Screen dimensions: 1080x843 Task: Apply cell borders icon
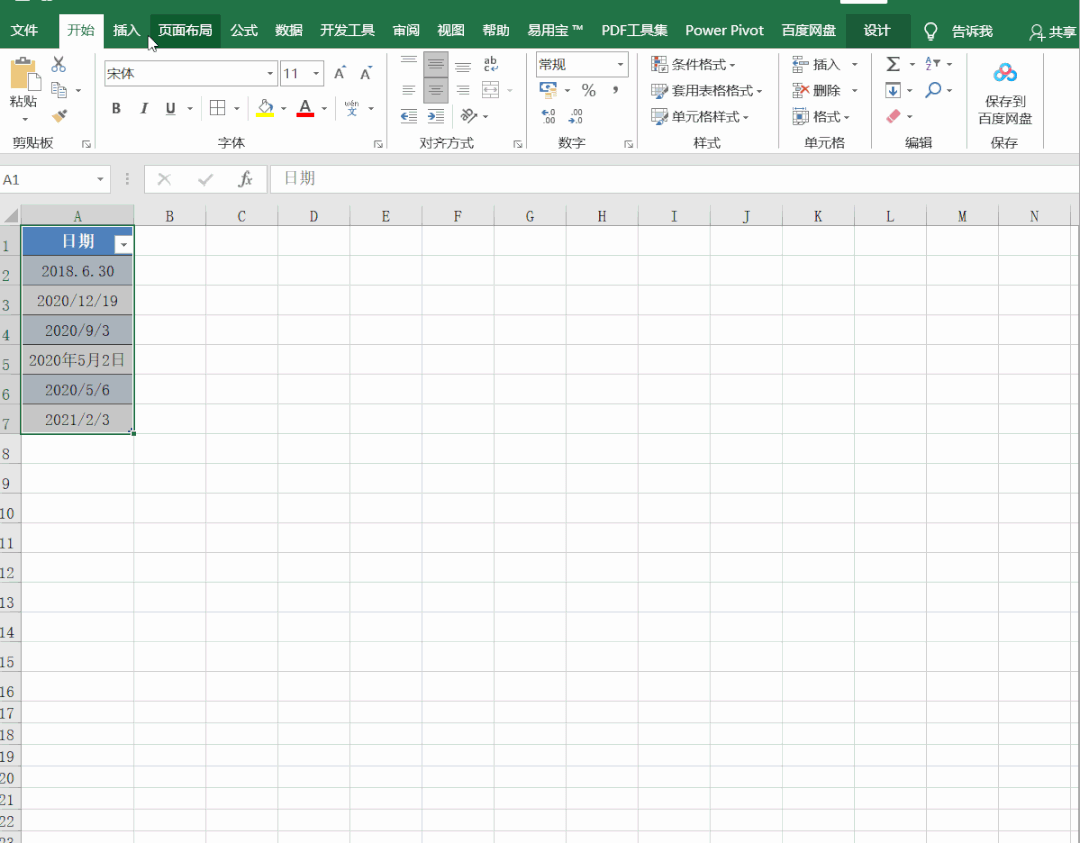tap(217, 108)
